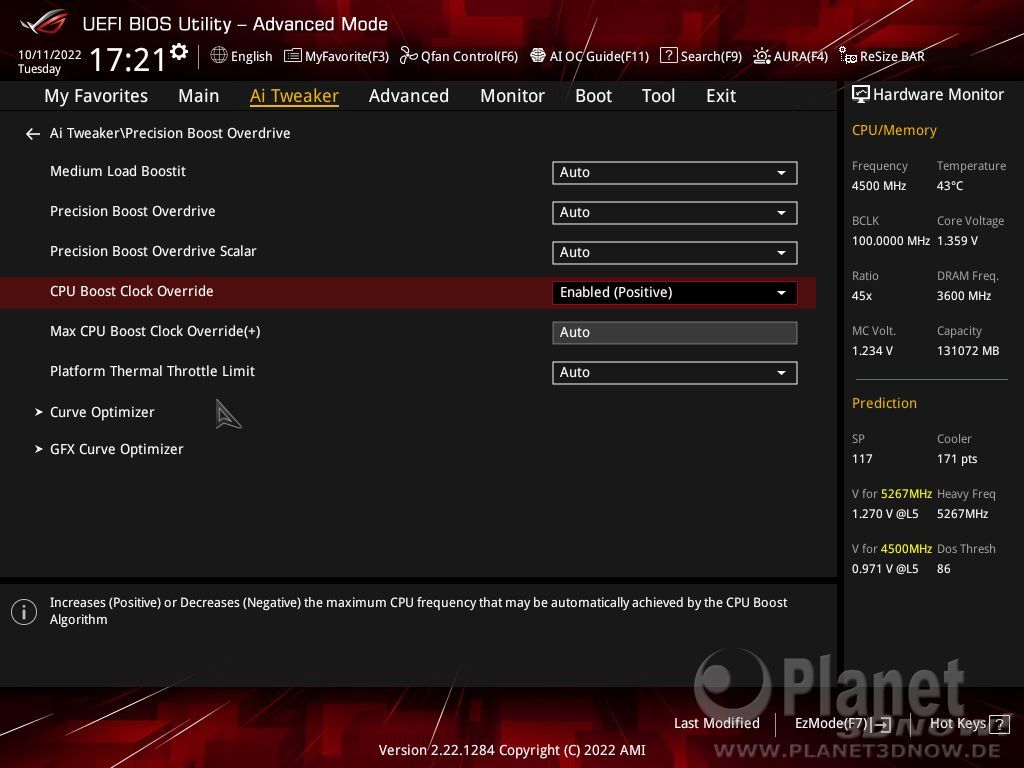The height and width of the screenshot is (768, 1024).
Task: Click the EzMode switch arrow icon
Action: (x=882, y=724)
